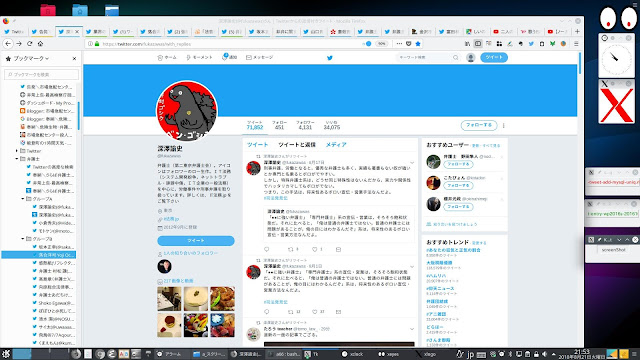Open the Firefox home page icon
Screen dimensions: 640x360
tap(40, 44)
